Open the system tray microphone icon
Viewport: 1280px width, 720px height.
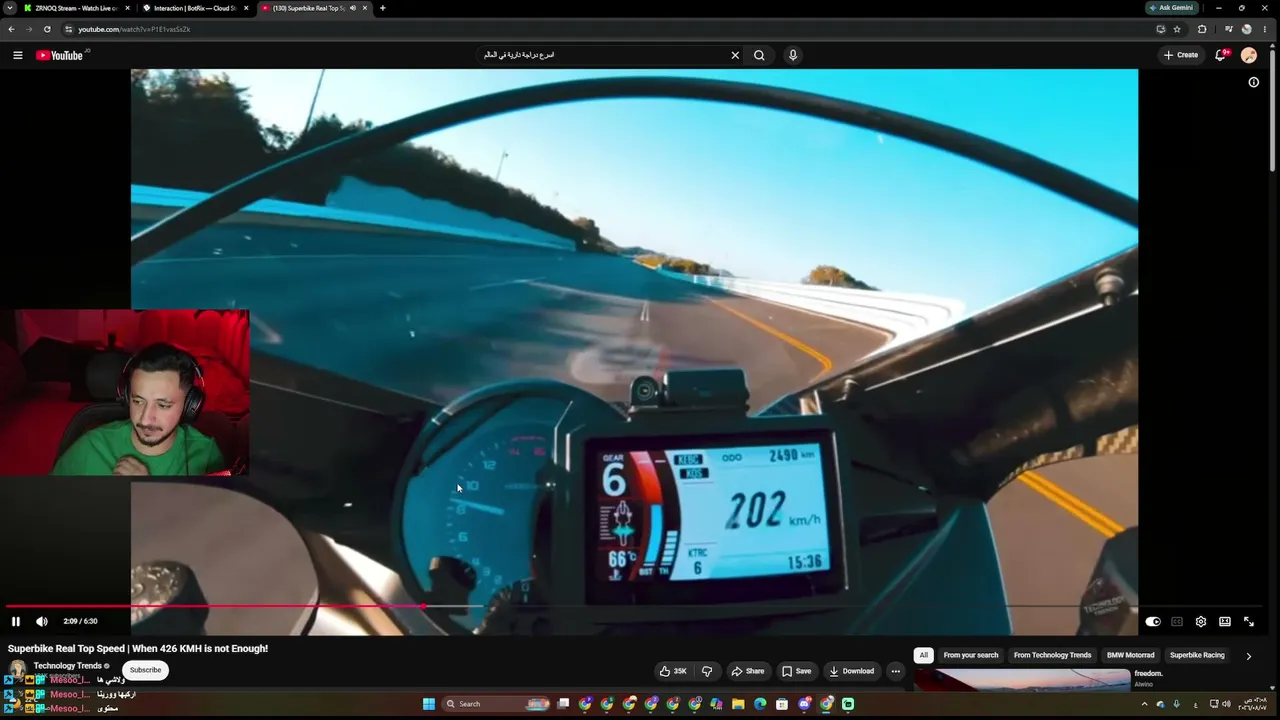click(1176, 704)
